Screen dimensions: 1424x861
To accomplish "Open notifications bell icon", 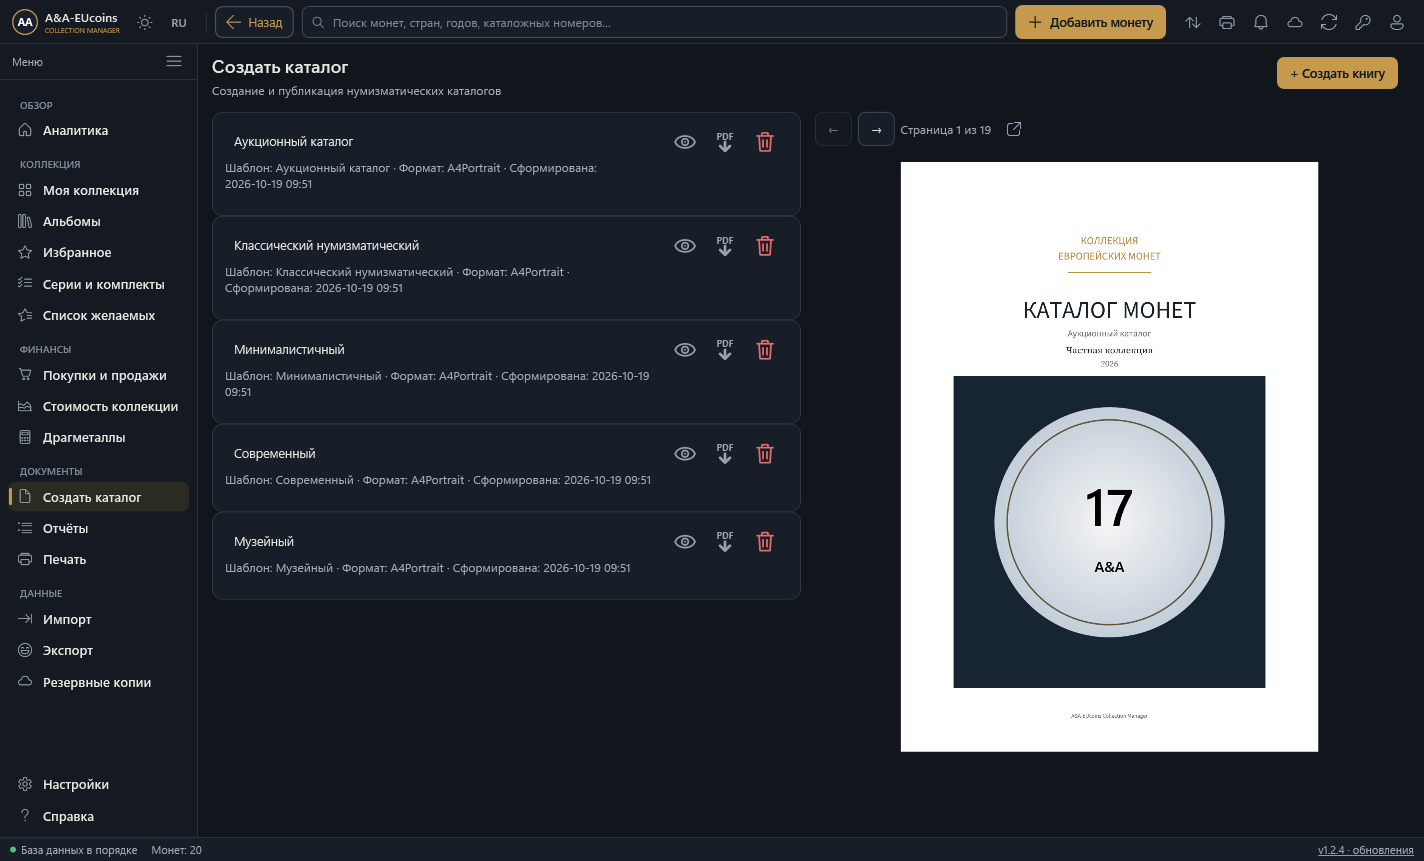I will (1261, 22).
